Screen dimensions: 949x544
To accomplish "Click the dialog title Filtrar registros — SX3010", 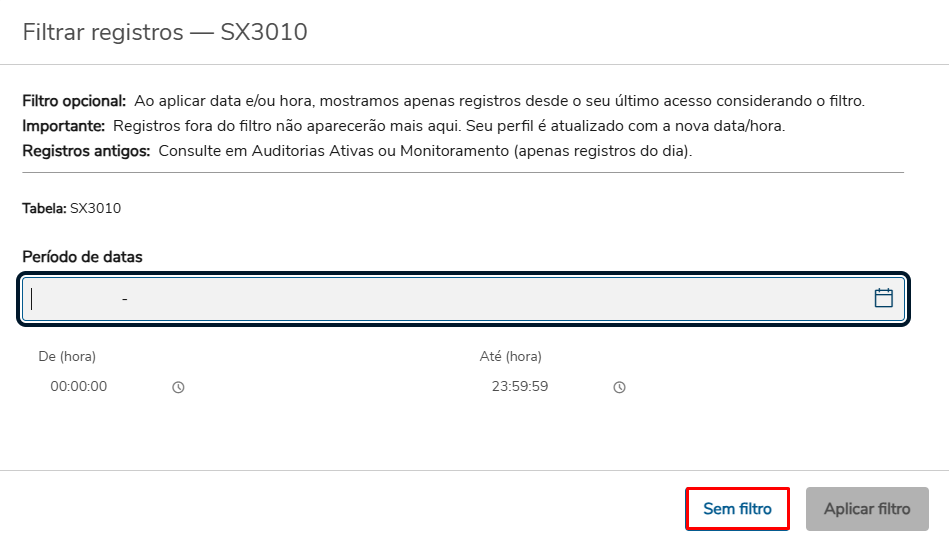I will [x=165, y=32].
